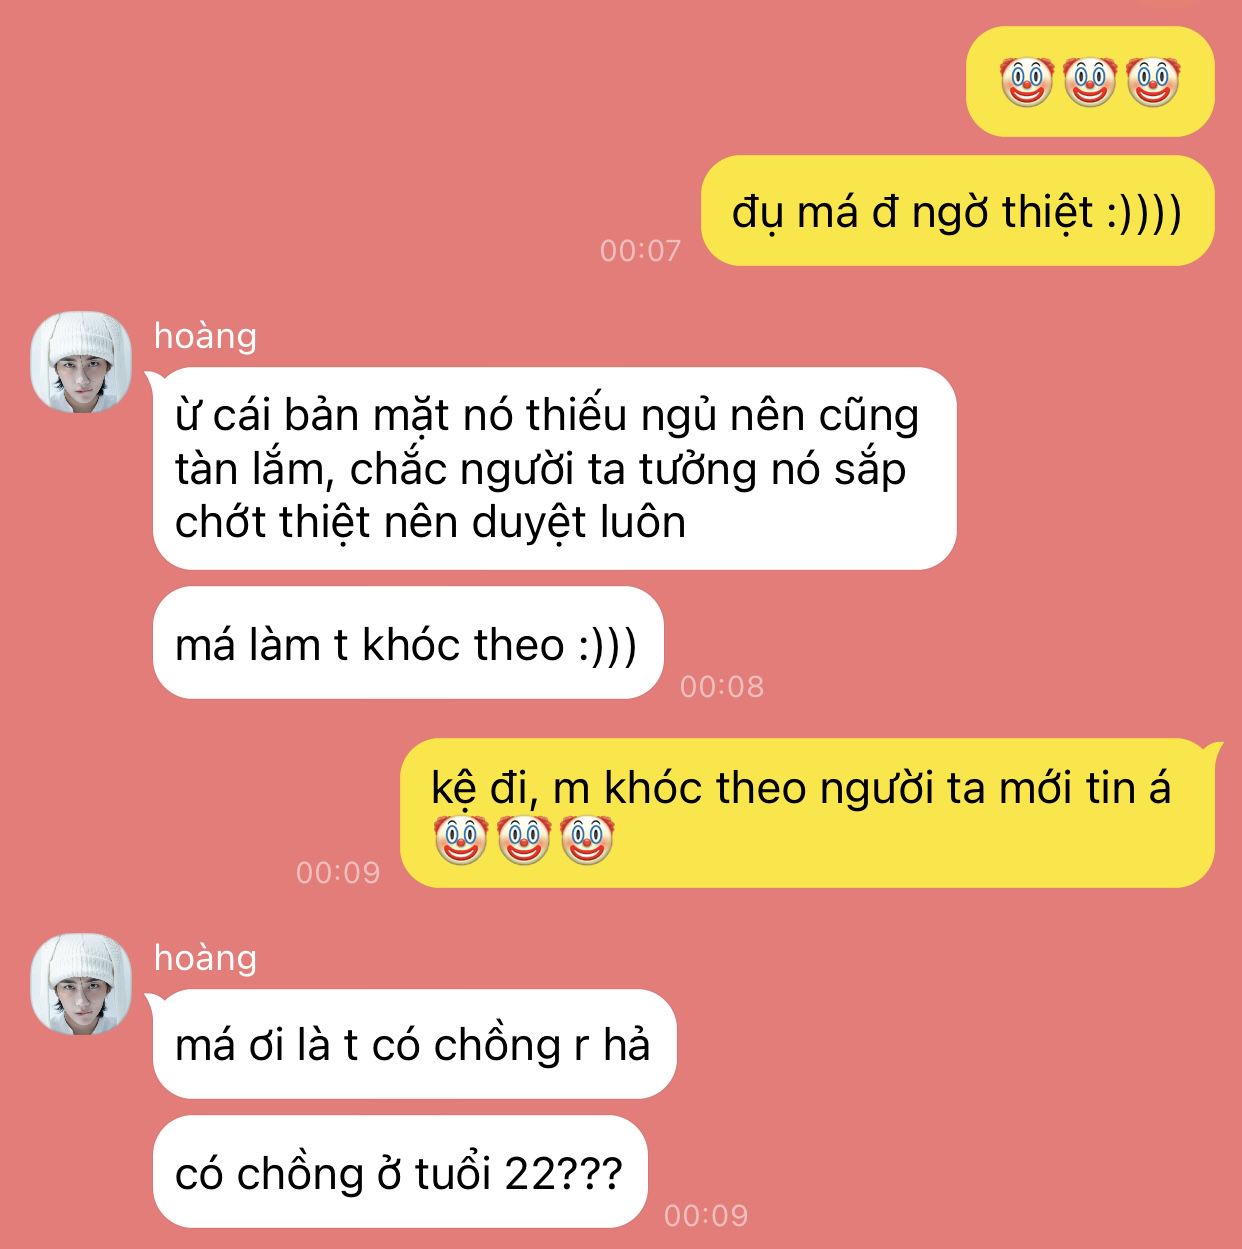Click second clown emoji under "kệ đi" text
Viewport: 1242px width, 1249px height.
click(x=524, y=839)
